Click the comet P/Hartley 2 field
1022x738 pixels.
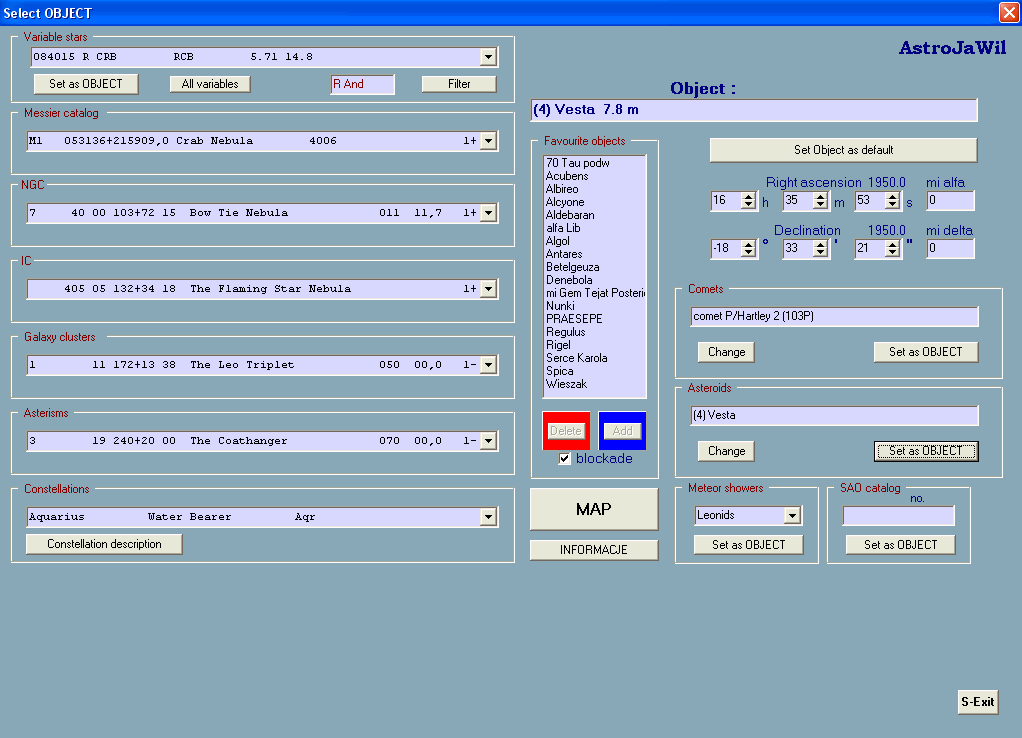click(834, 316)
